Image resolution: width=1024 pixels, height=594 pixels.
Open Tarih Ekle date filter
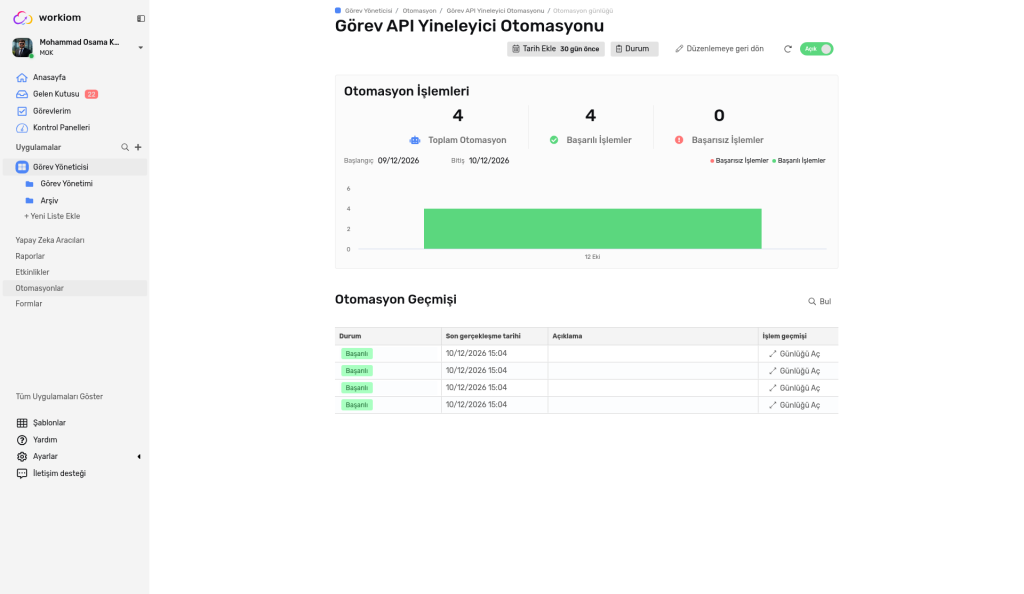point(556,49)
